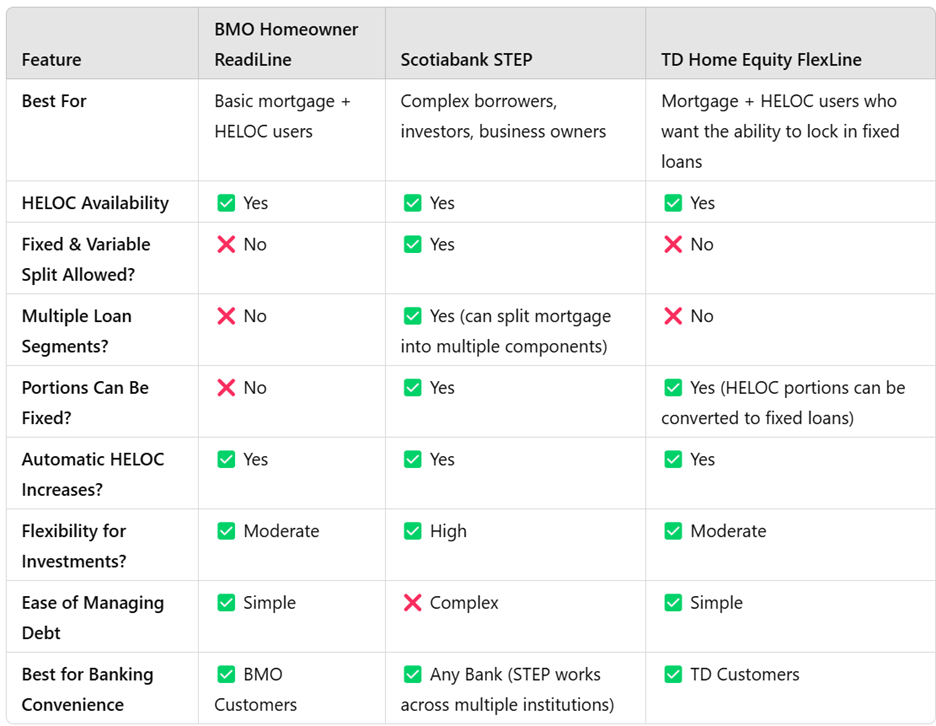Click green check in TD Automatic HELOC Increases cell
The image size is (936, 726).
point(673,459)
